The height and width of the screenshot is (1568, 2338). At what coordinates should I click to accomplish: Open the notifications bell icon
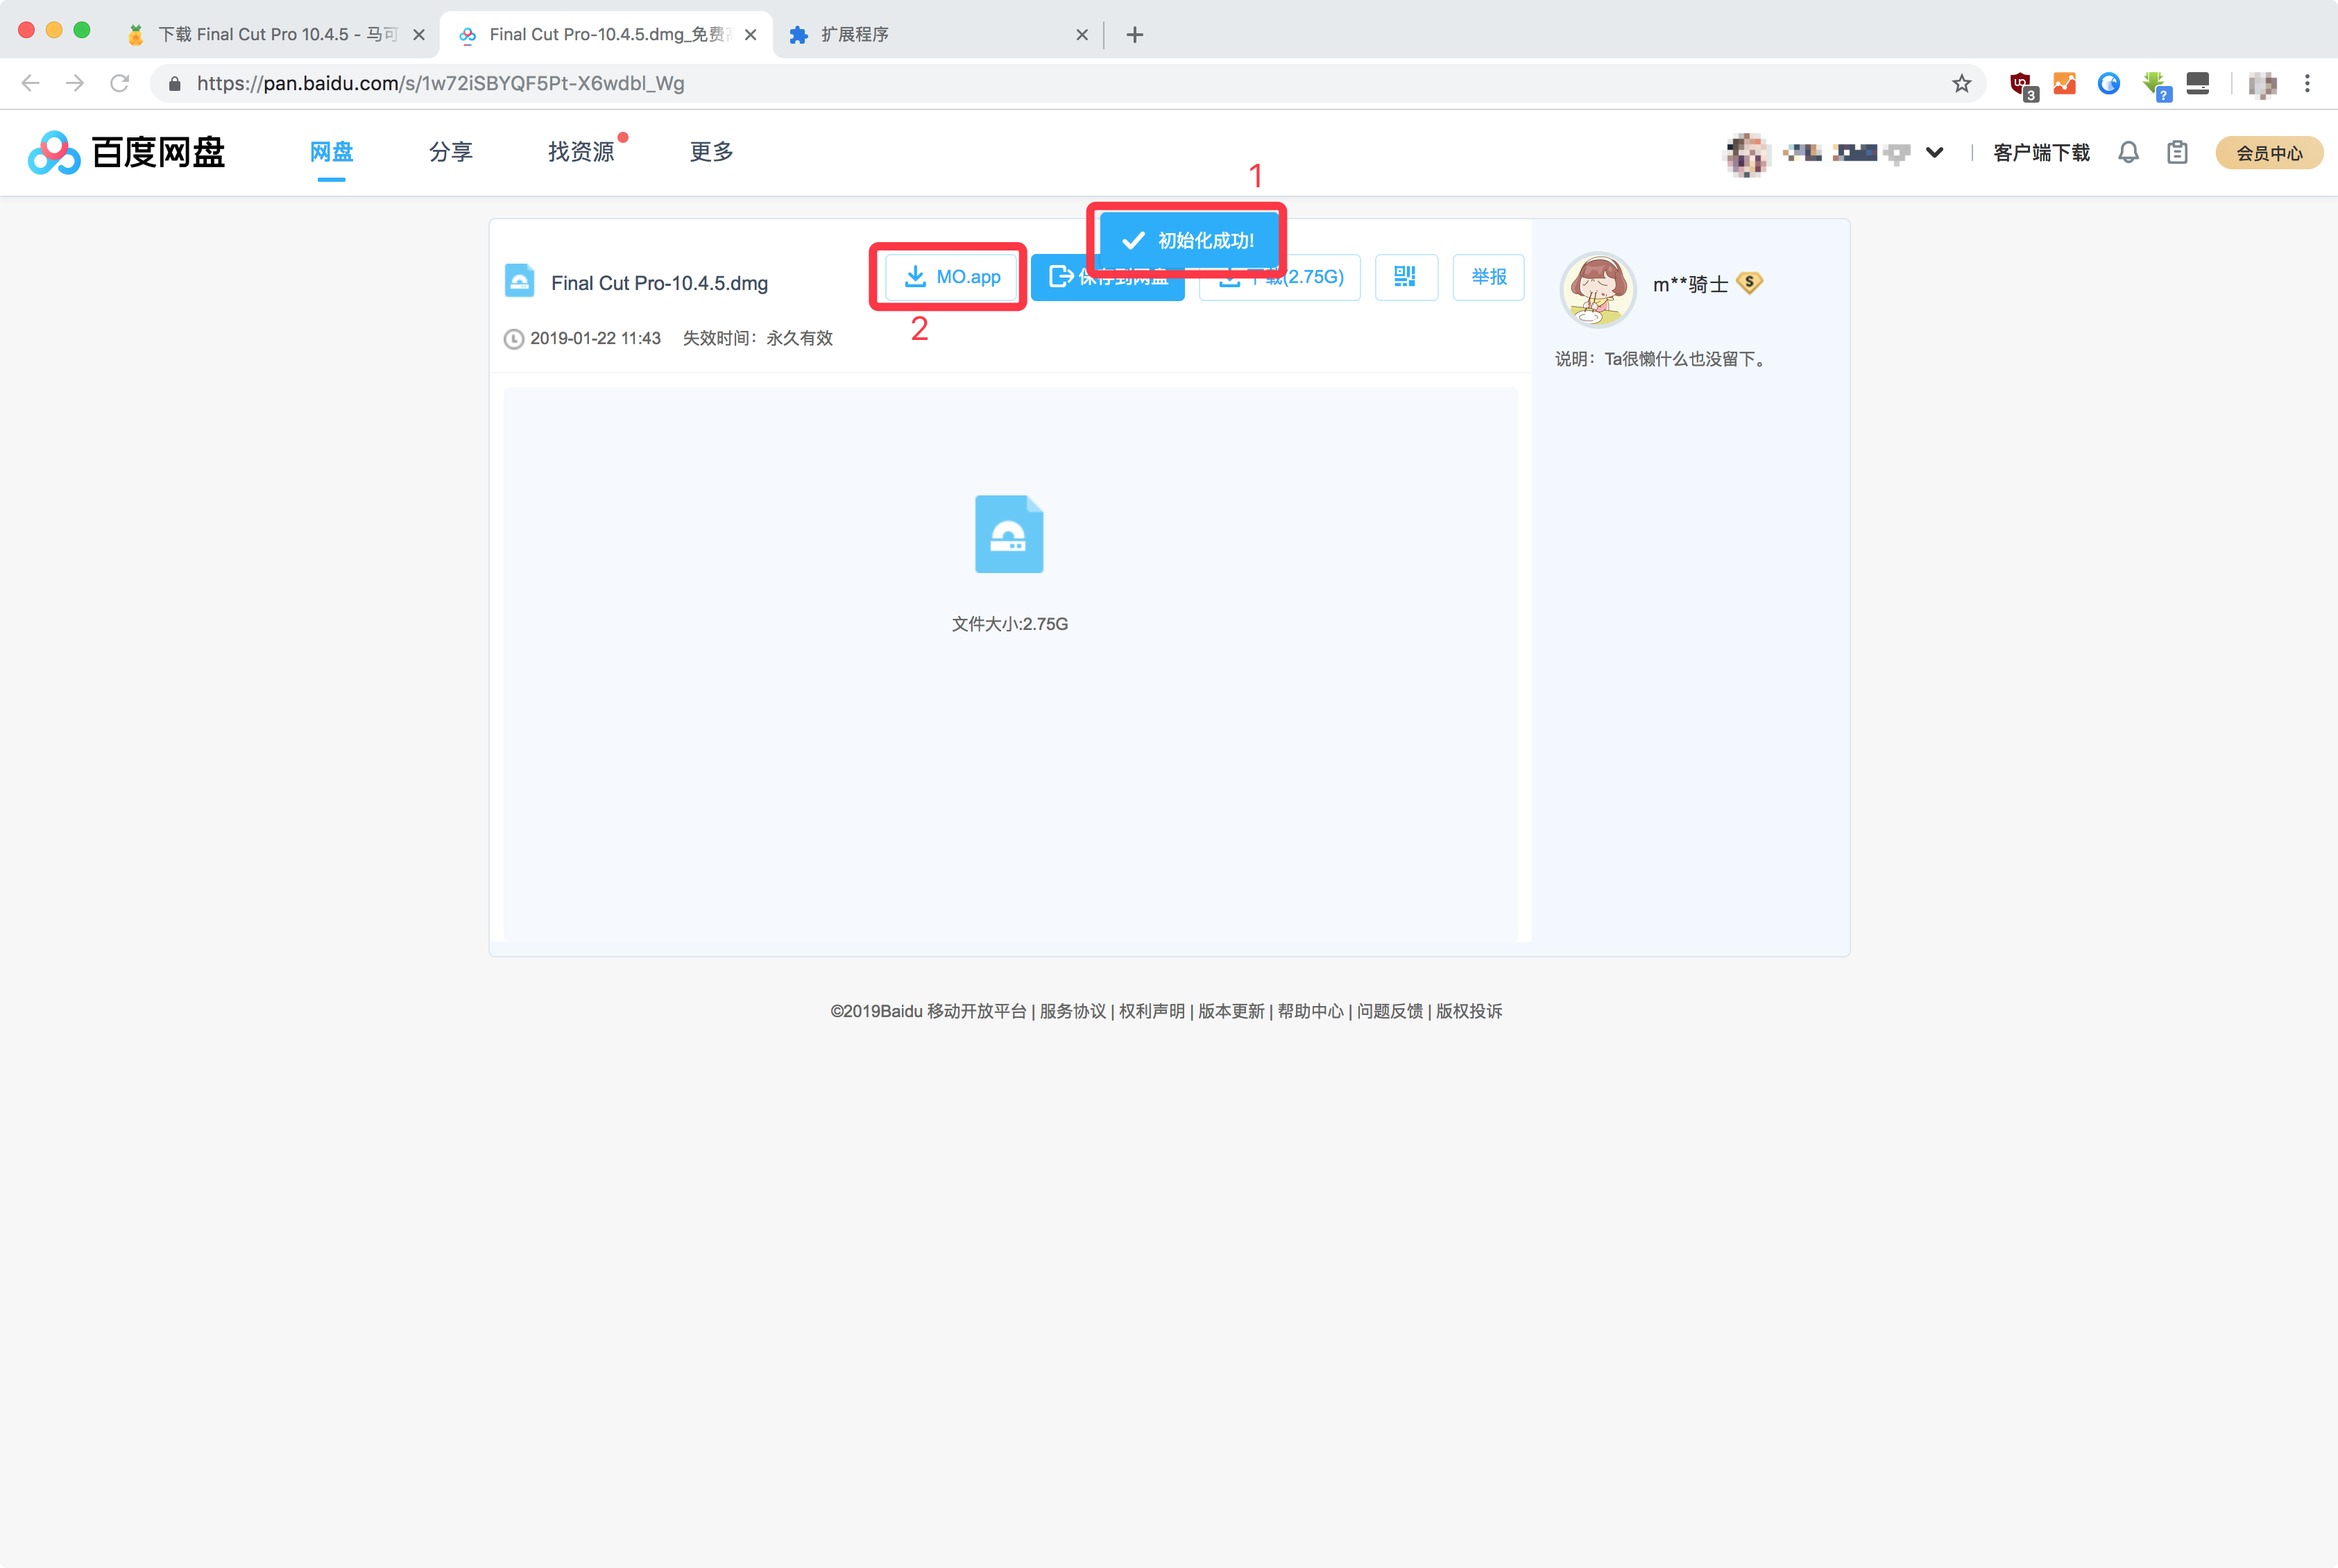2128,152
